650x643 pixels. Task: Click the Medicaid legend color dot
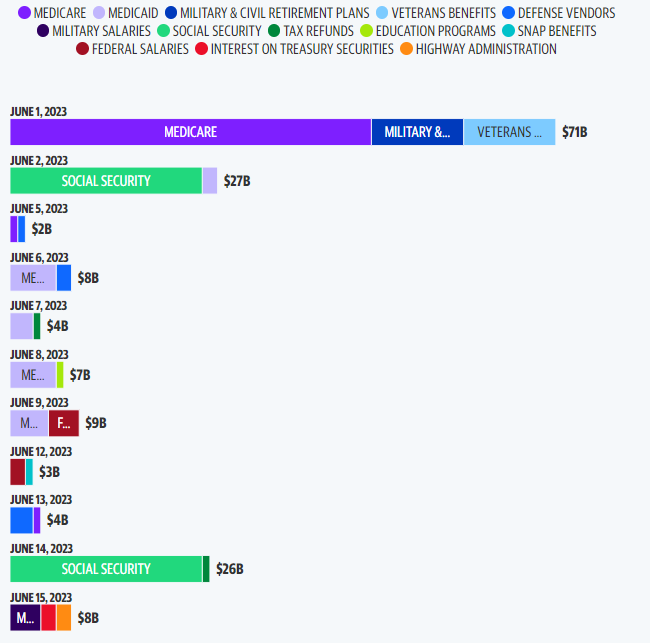click(99, 13)
